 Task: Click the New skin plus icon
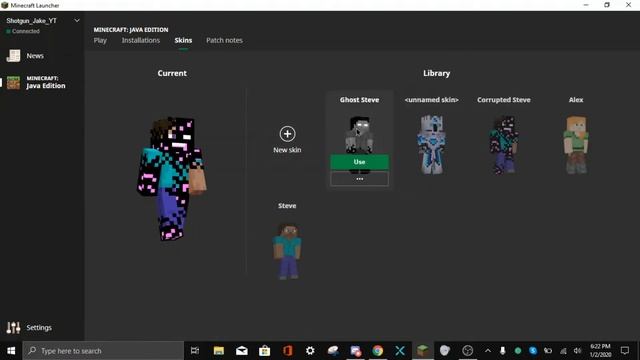[x=287, y=134]
